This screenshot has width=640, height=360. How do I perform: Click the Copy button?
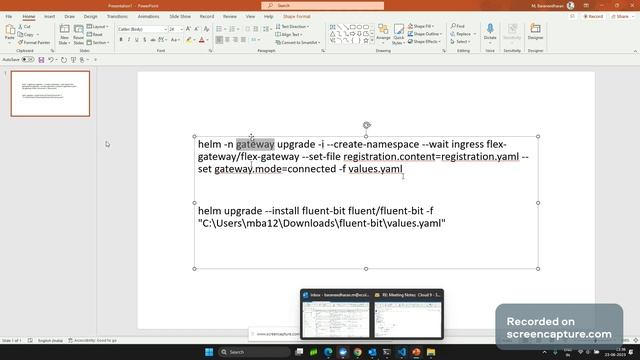26,35
